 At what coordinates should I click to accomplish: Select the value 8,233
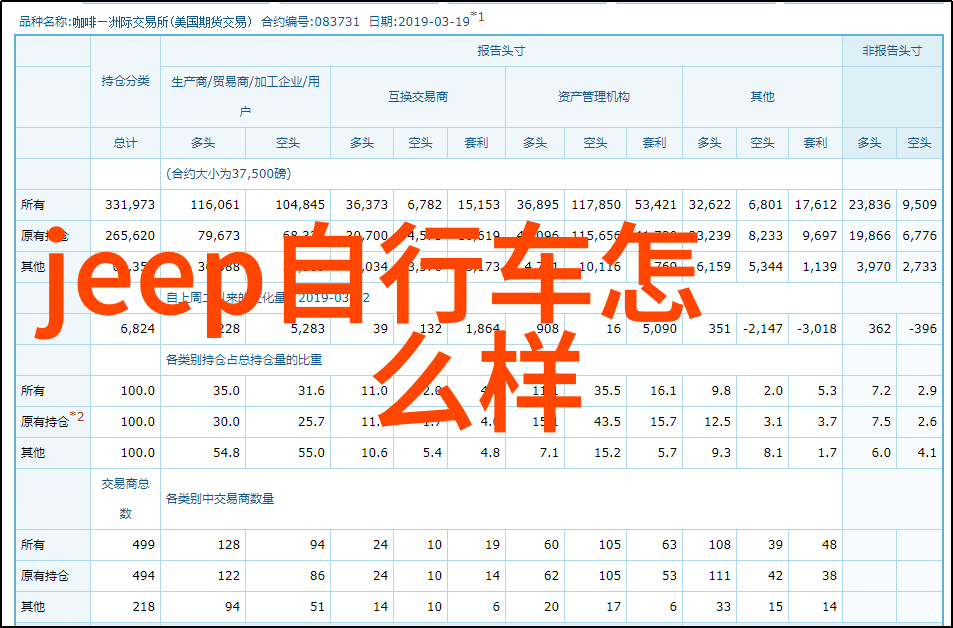click(x=765, y=235)
